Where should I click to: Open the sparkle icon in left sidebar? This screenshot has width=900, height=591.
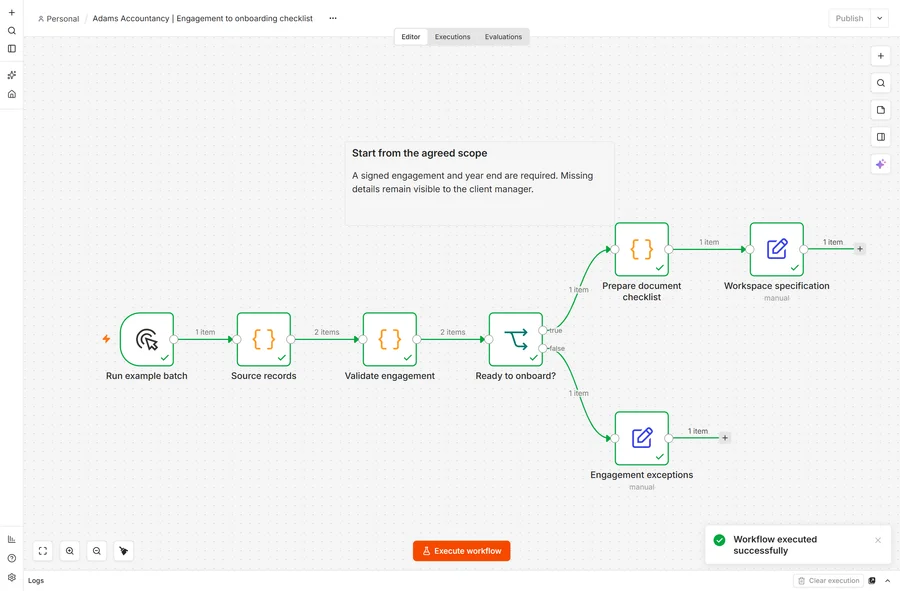11,75
